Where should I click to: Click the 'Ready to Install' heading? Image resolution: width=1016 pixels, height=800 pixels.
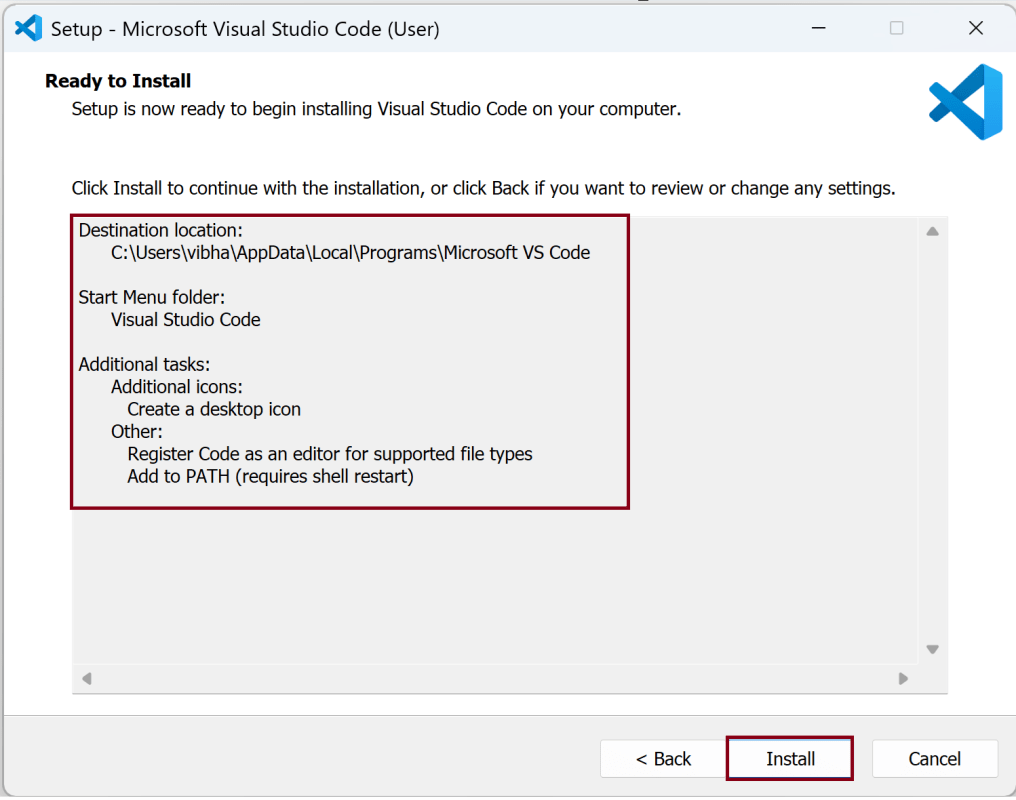click(118, 81)
